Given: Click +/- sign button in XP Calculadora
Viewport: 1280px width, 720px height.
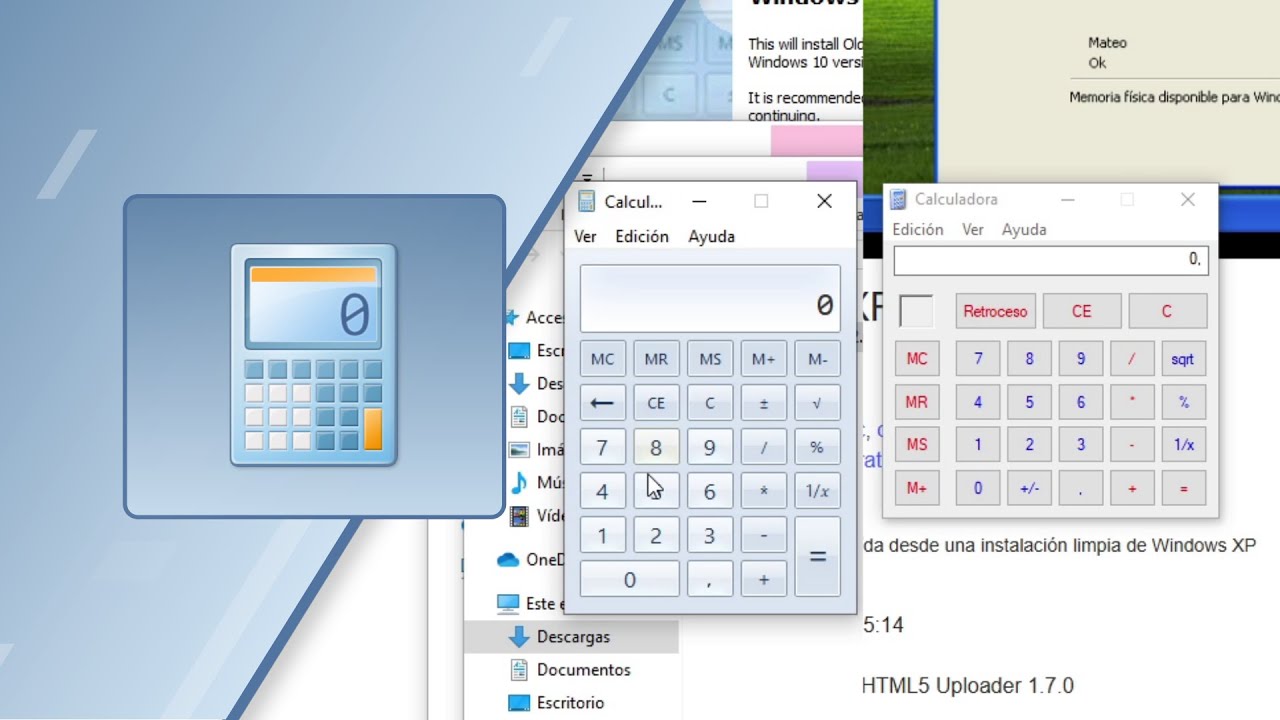Looking at the screenshot, I should coord(1029,488).
